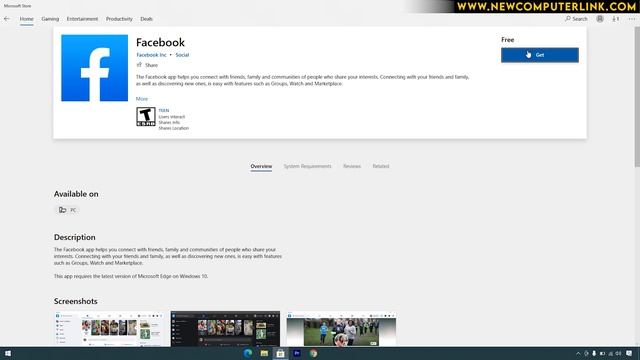Switch to the Gaming tab
This screenshot has width=640, height=360.
click(x=50, y=19)
